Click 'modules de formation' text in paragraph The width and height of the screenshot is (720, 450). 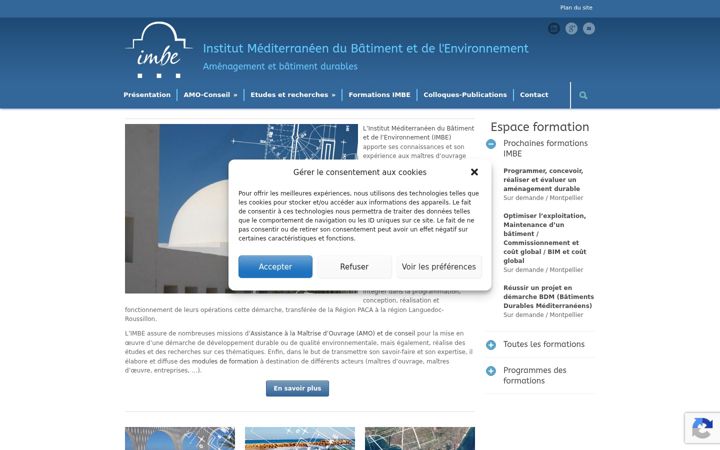[225, 361]
